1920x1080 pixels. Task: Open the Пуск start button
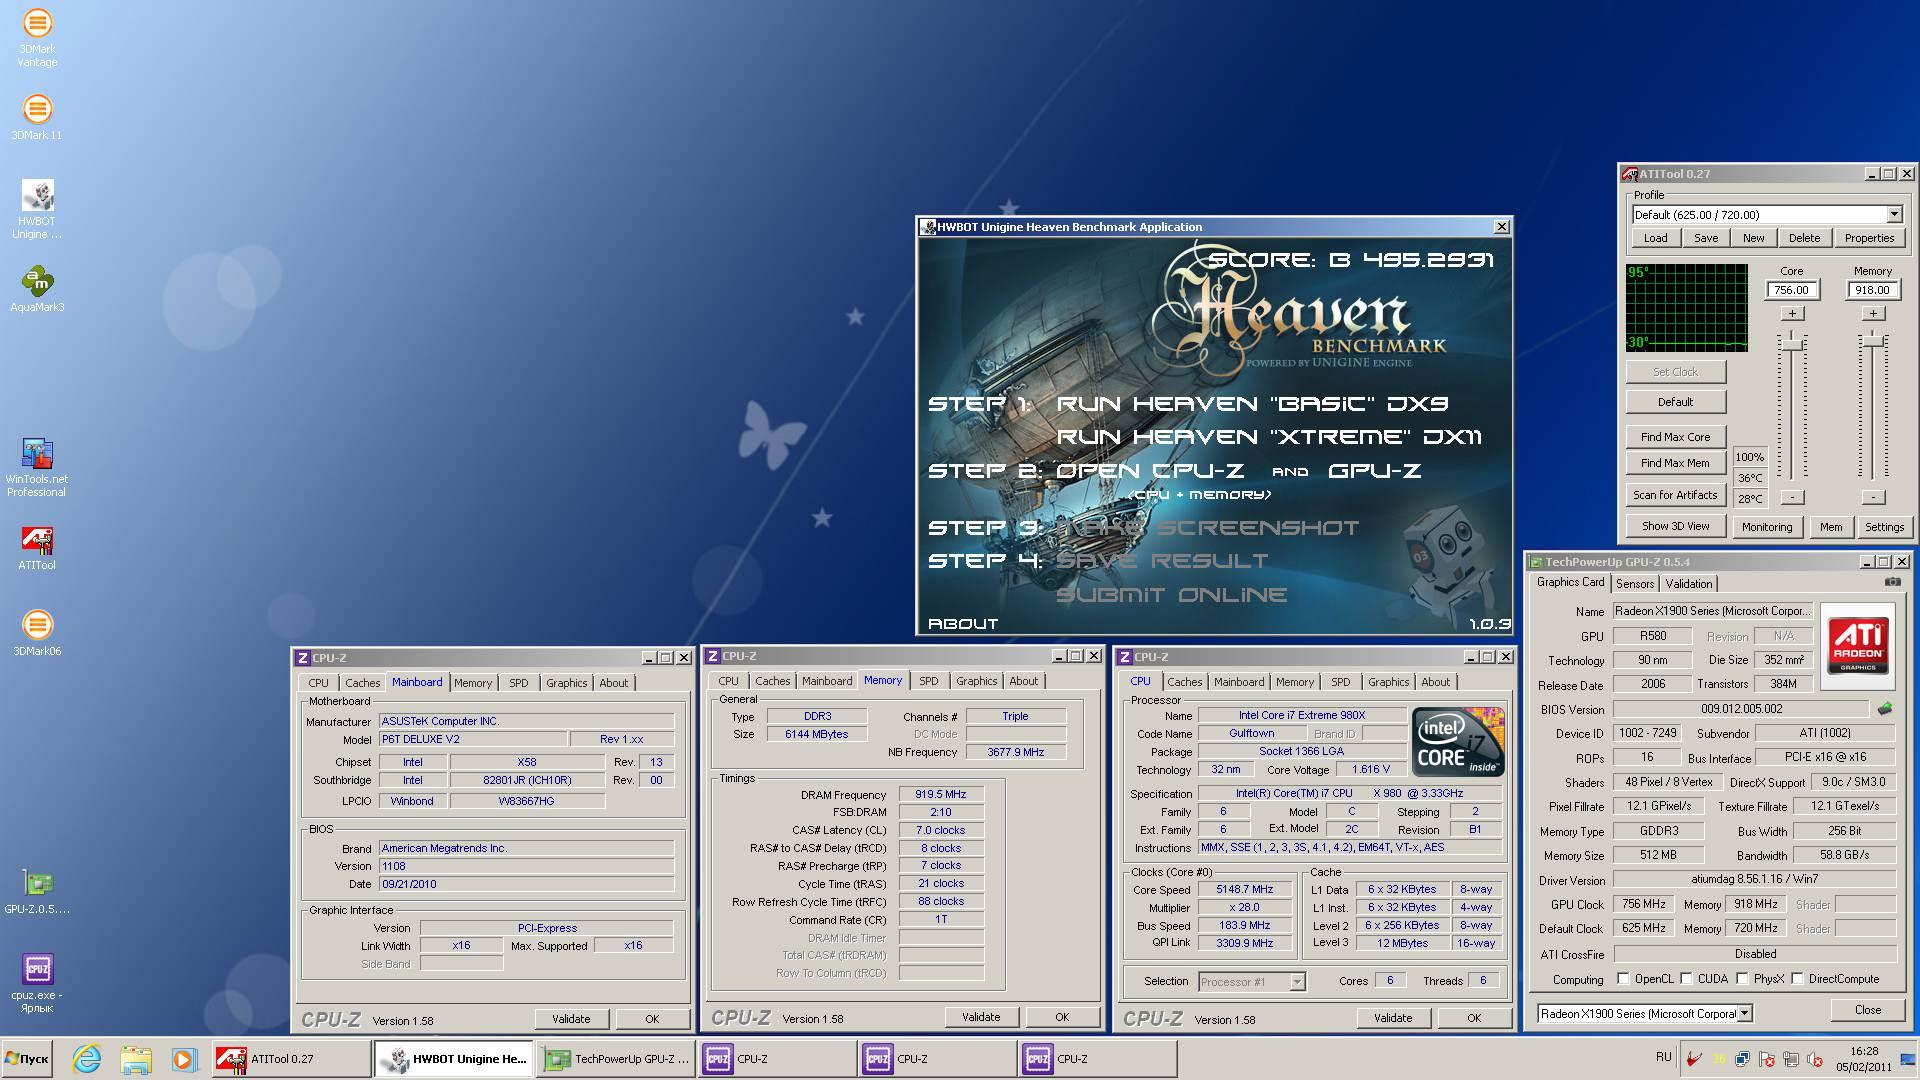tap(27, 1059)
